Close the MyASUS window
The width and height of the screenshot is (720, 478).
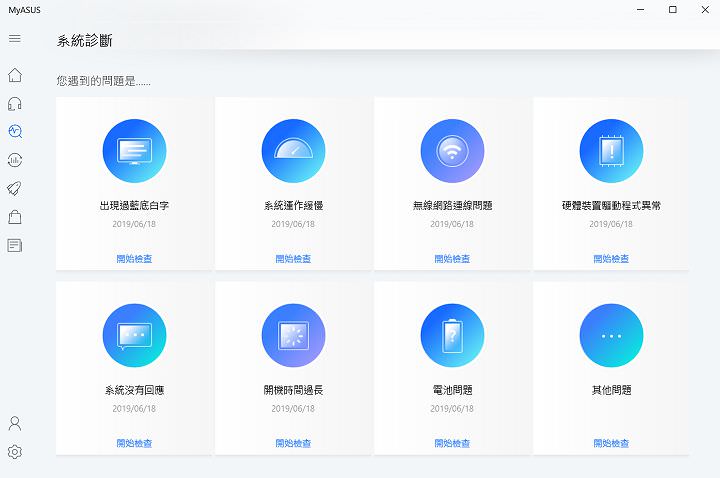[705, 9]
